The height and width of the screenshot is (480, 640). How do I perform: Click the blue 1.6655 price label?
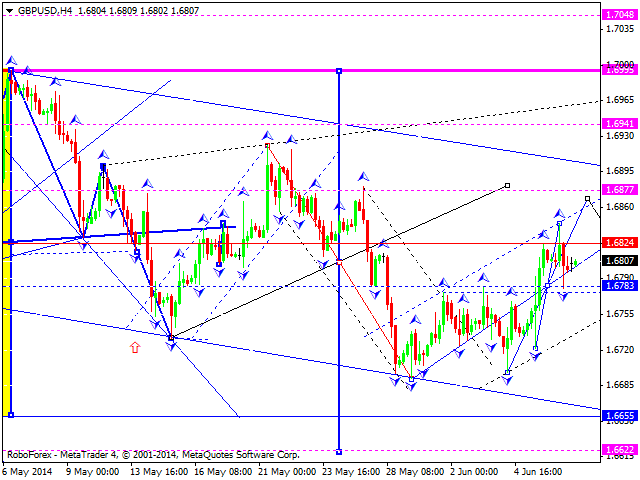pyautogui.click(x=617, y=414)
